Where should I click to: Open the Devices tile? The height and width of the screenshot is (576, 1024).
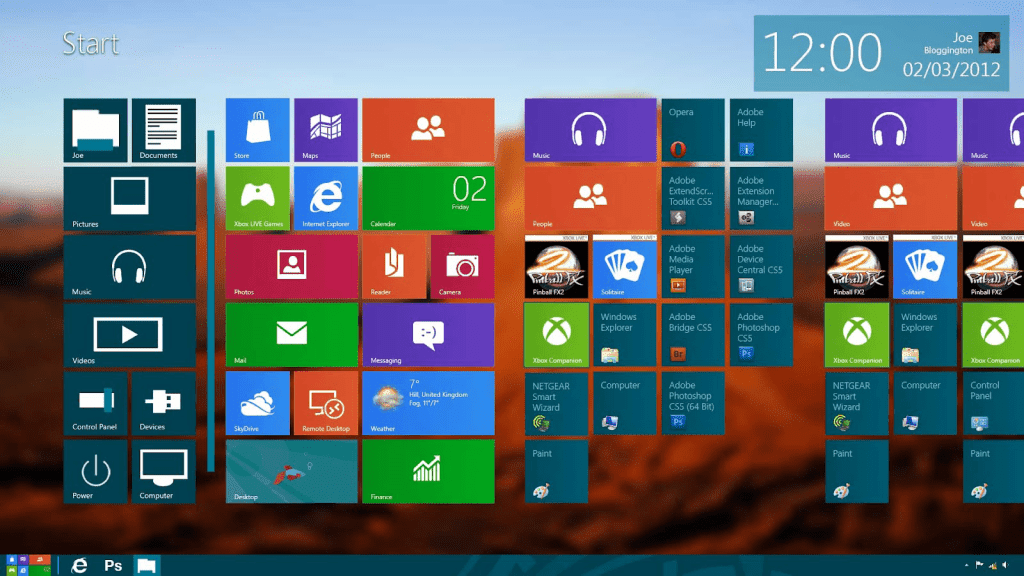(164, 403)
